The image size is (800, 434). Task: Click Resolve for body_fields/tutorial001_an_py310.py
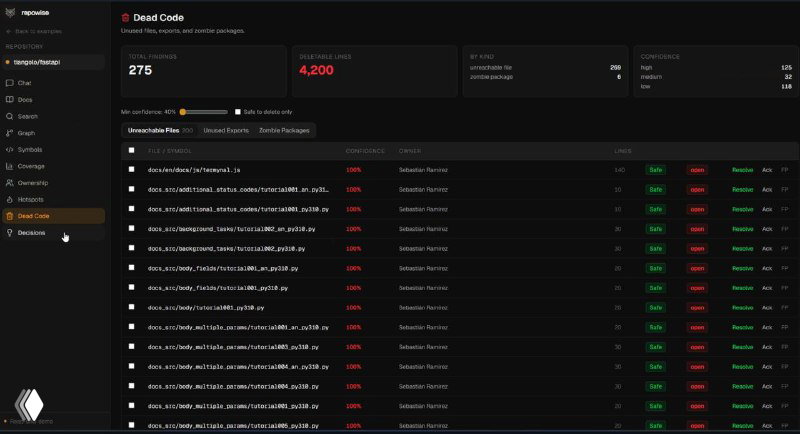click(x=742, y=268)
